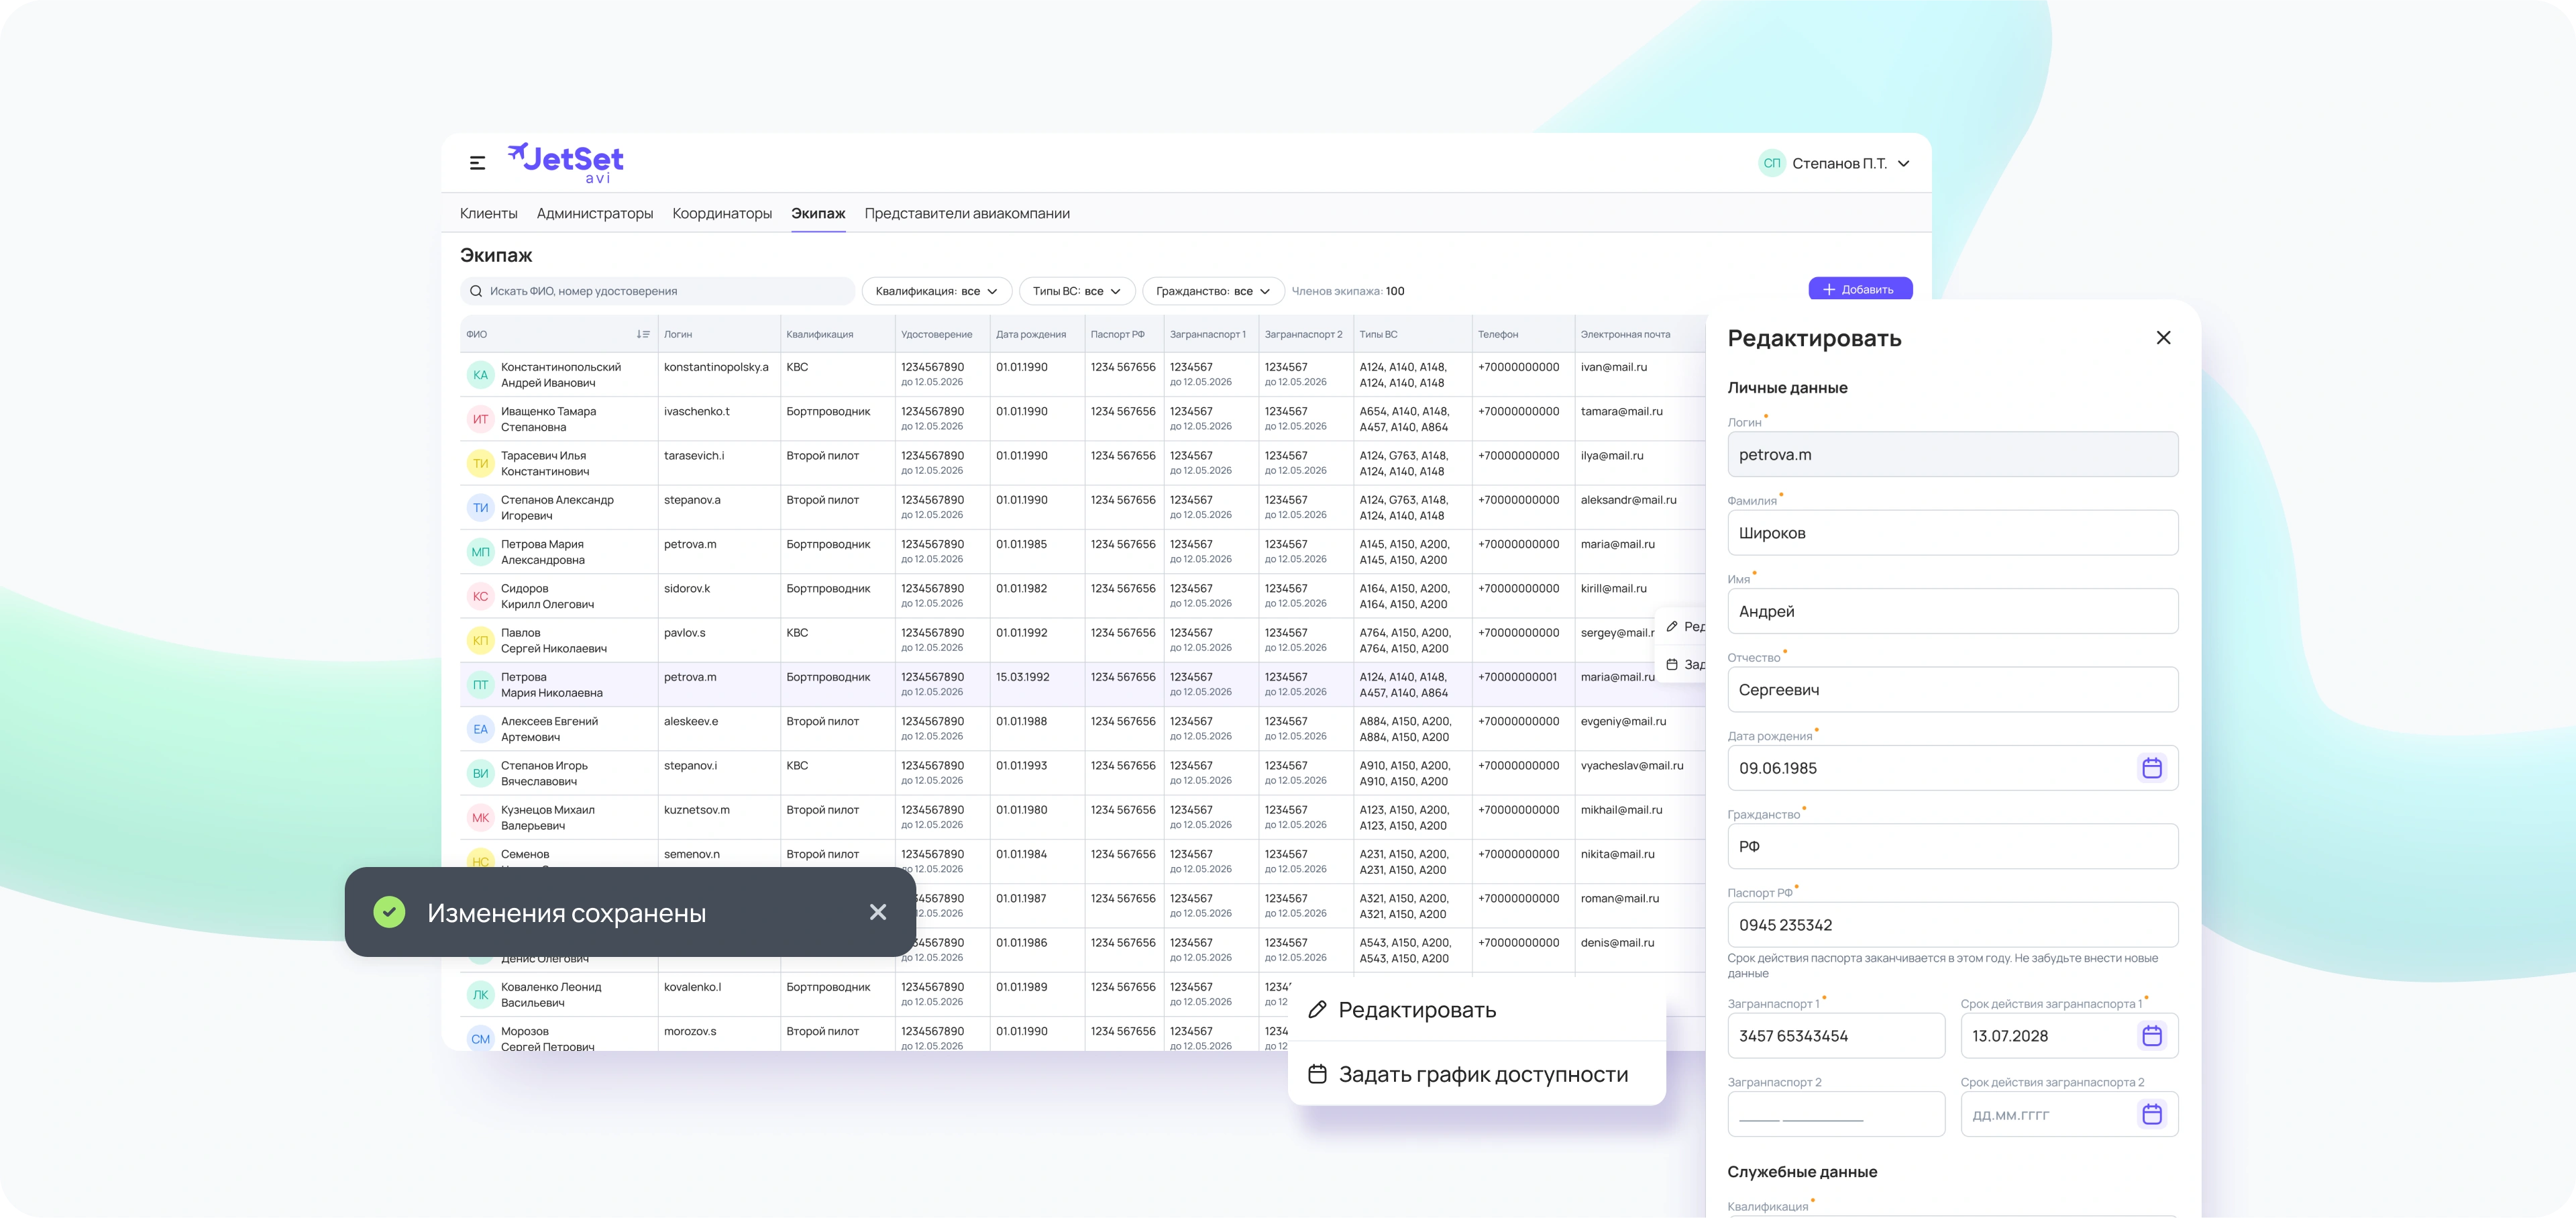The width and height of the screenshot is (2576, 1218).
Task: Open the Представители авиакомпании tab
Action: tap(966, 213)
